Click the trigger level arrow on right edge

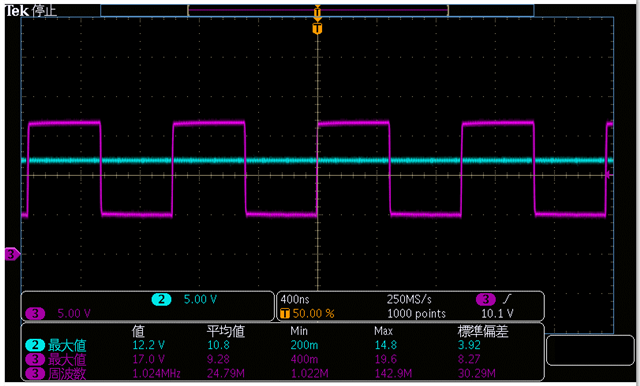608,175
